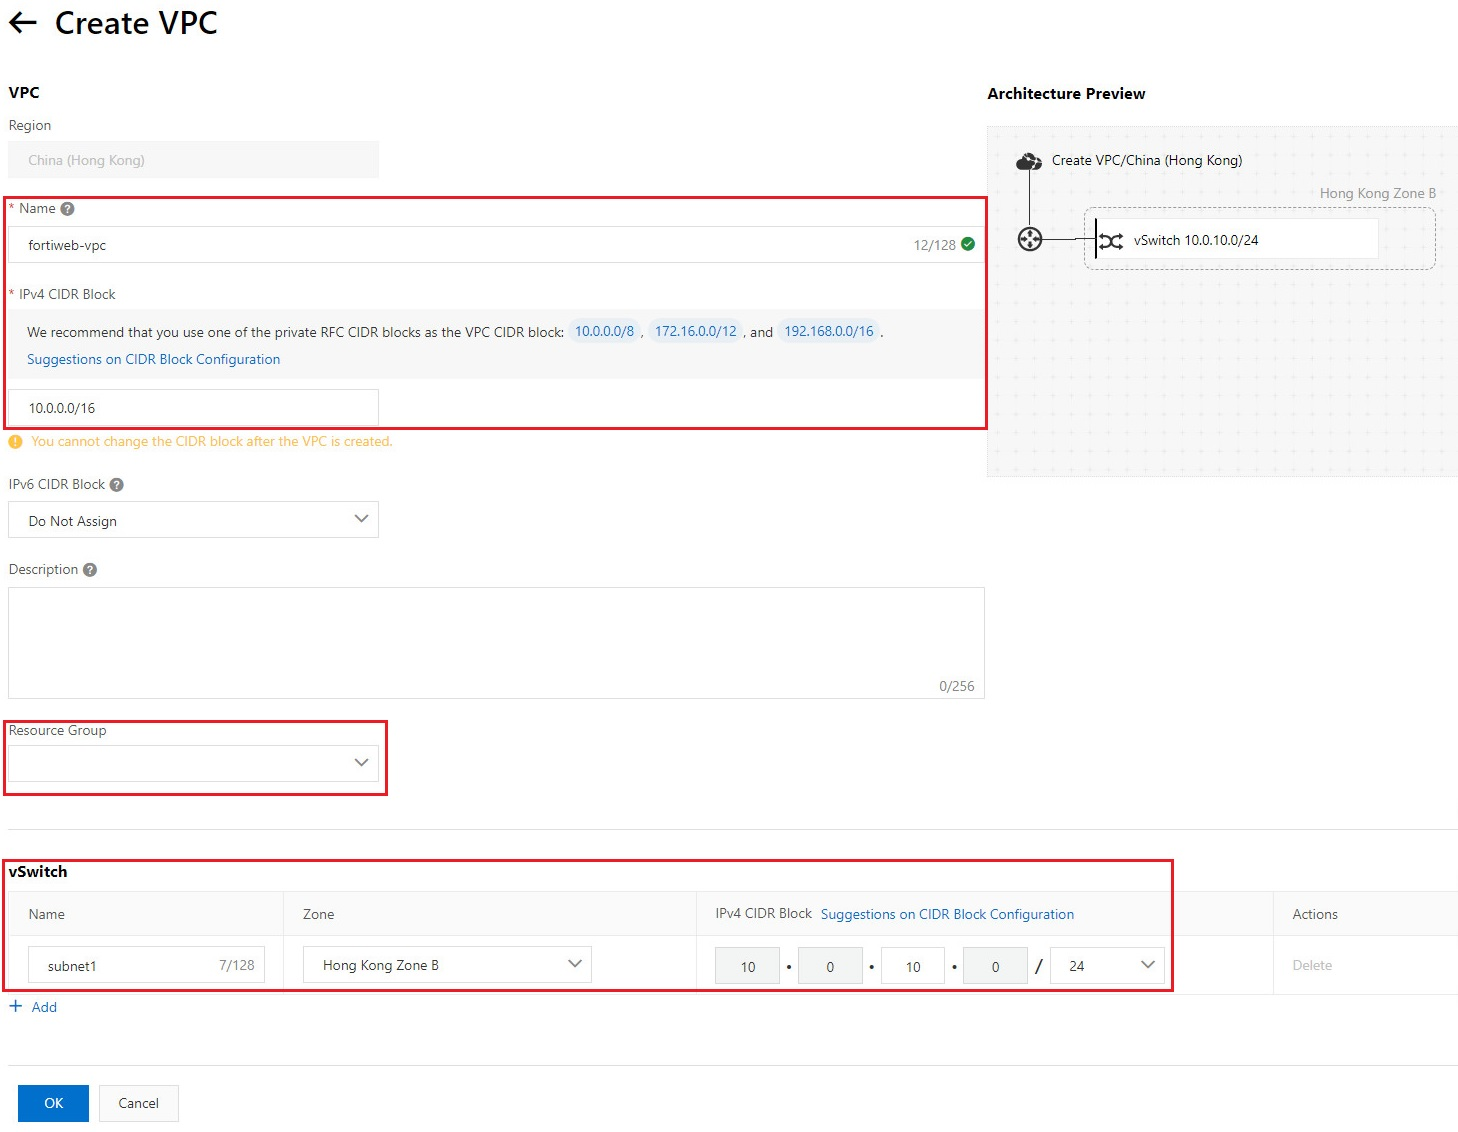The height and width of the screenshot is (1132, 1458).
Task: Open the IPv6 CIDR Block dropdown showing Do Not Assign
Action: 361,519
